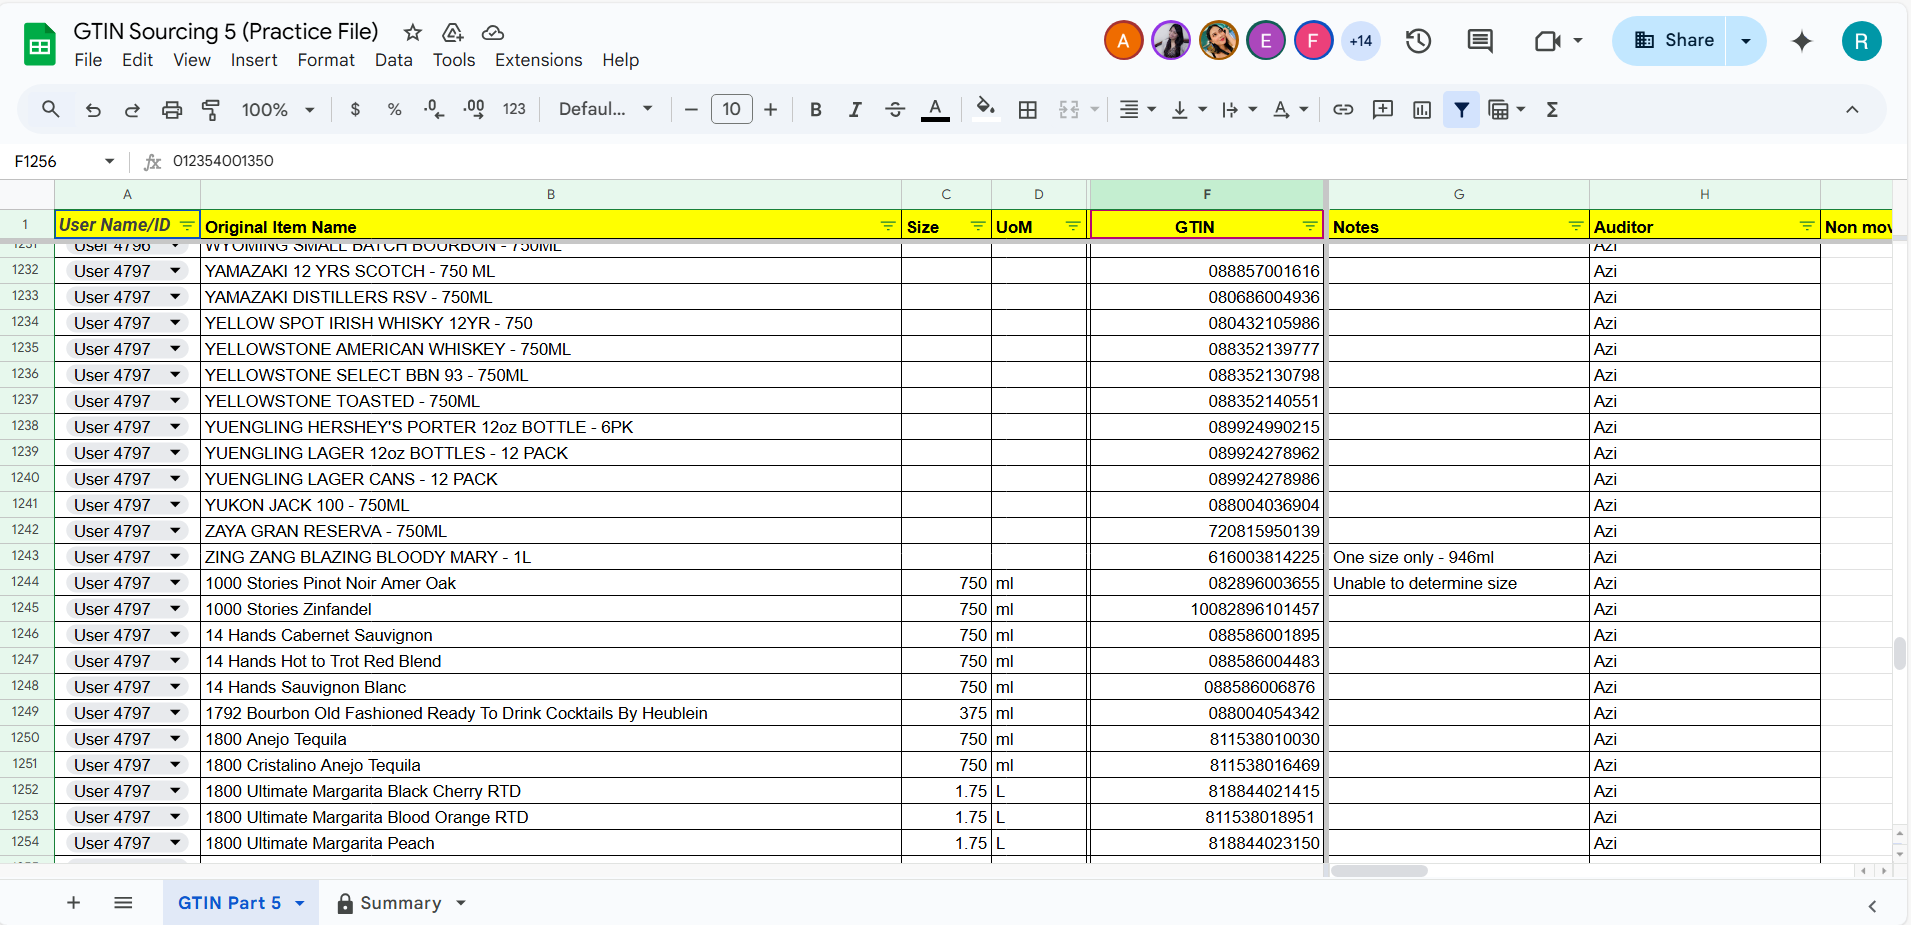Open the Meet call options arrow

click(x=1578, y=41)
